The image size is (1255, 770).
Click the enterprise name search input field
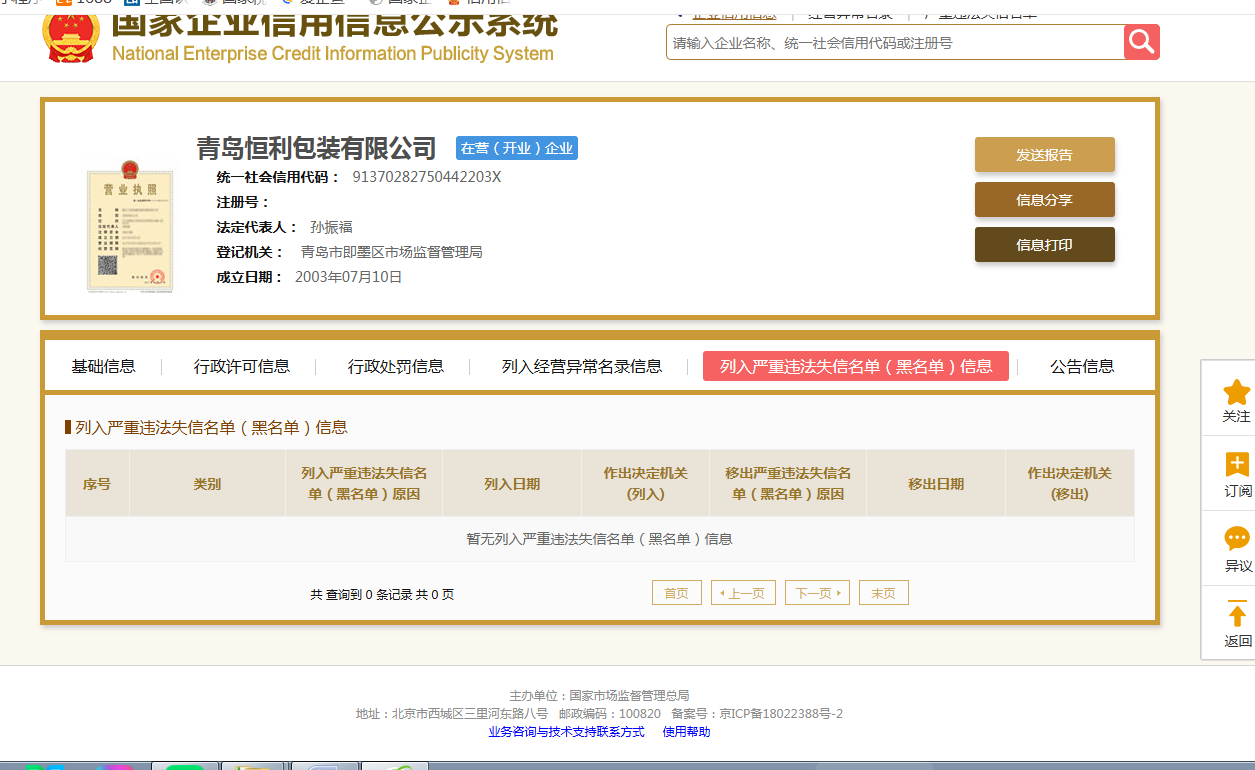895,43
